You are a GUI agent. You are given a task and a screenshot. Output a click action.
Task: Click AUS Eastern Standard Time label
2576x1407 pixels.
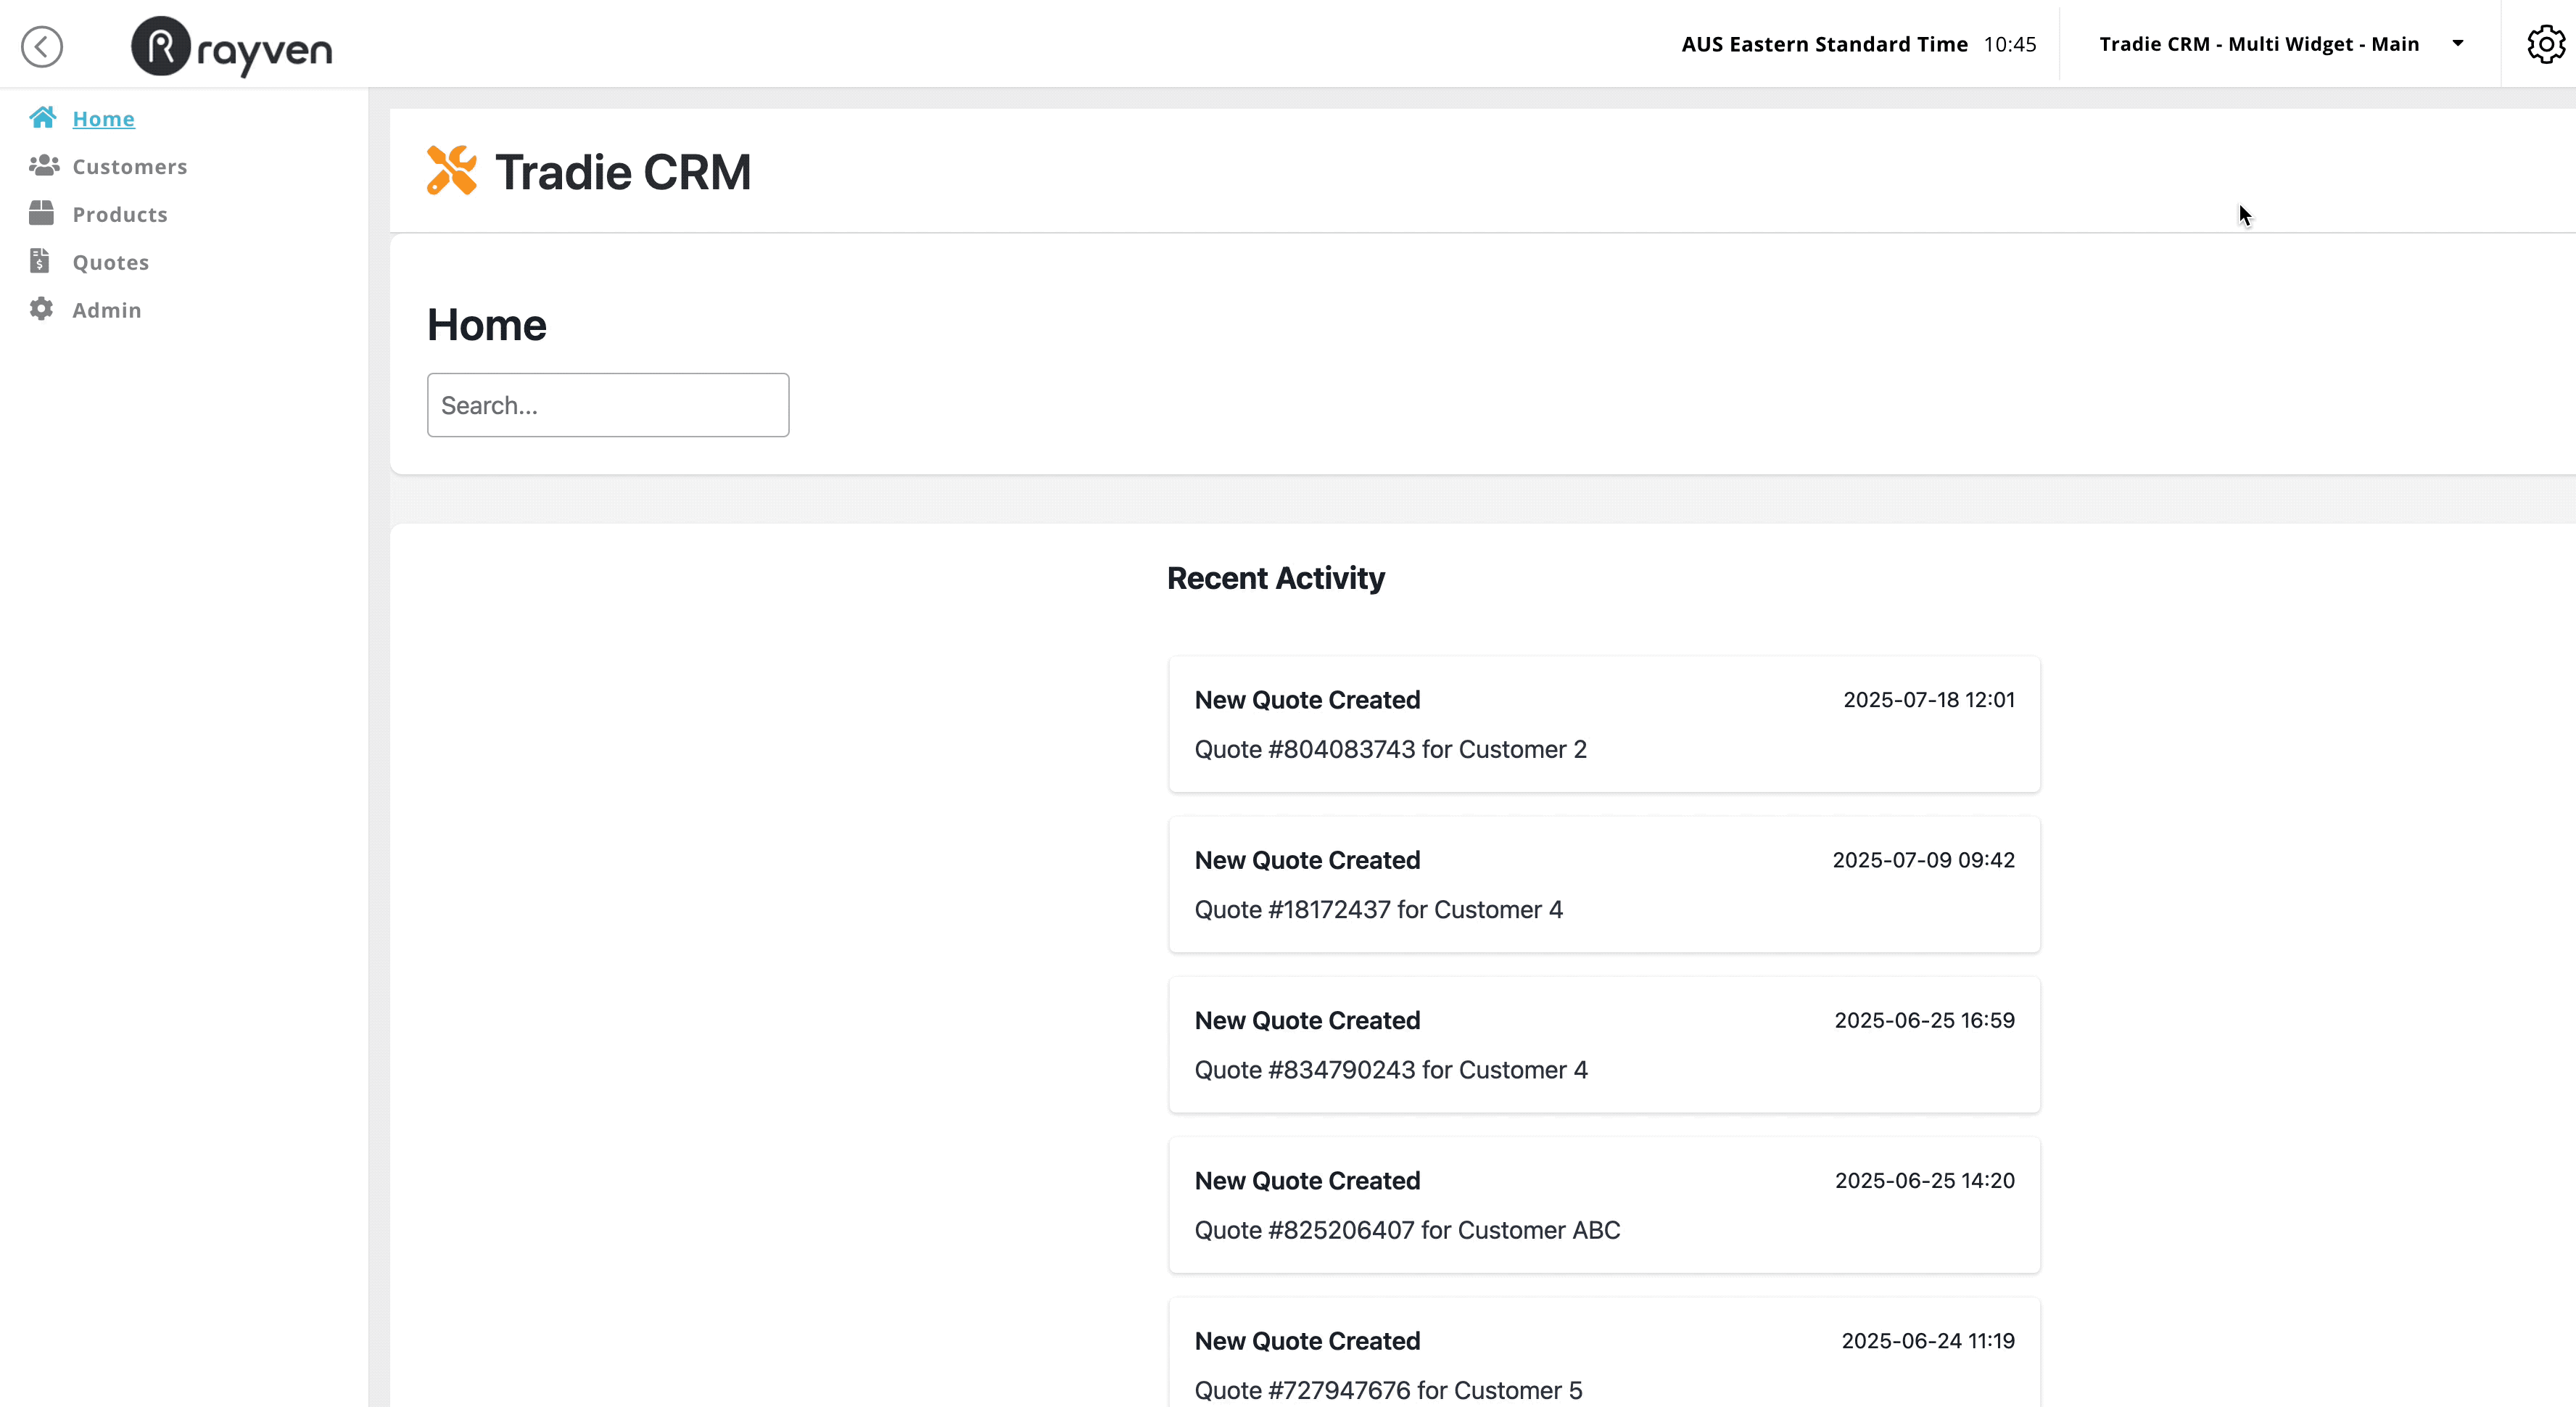(1824, 44)
